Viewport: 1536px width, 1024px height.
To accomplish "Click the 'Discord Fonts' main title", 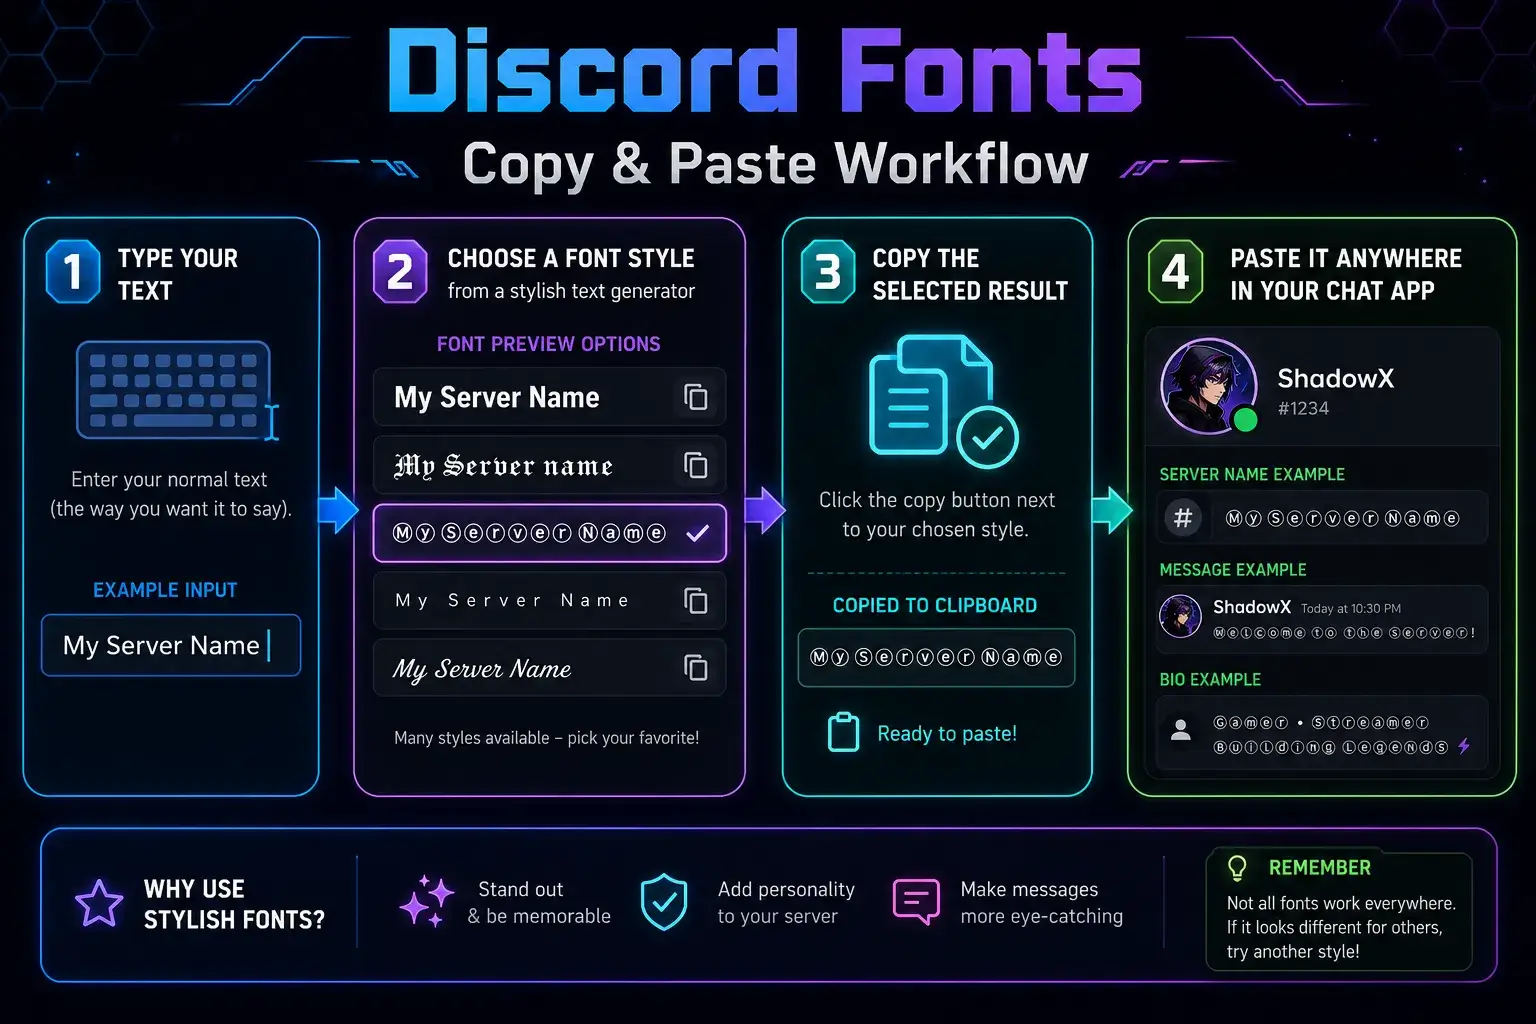I will tap(765, 70).
